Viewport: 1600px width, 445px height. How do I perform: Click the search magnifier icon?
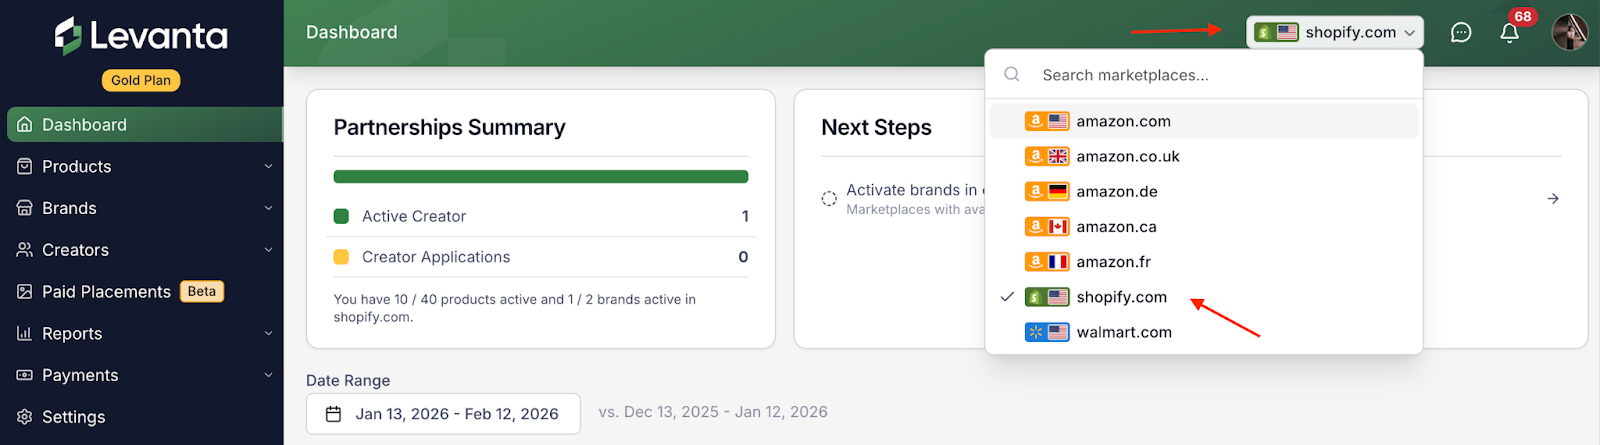click(1012, 75)
